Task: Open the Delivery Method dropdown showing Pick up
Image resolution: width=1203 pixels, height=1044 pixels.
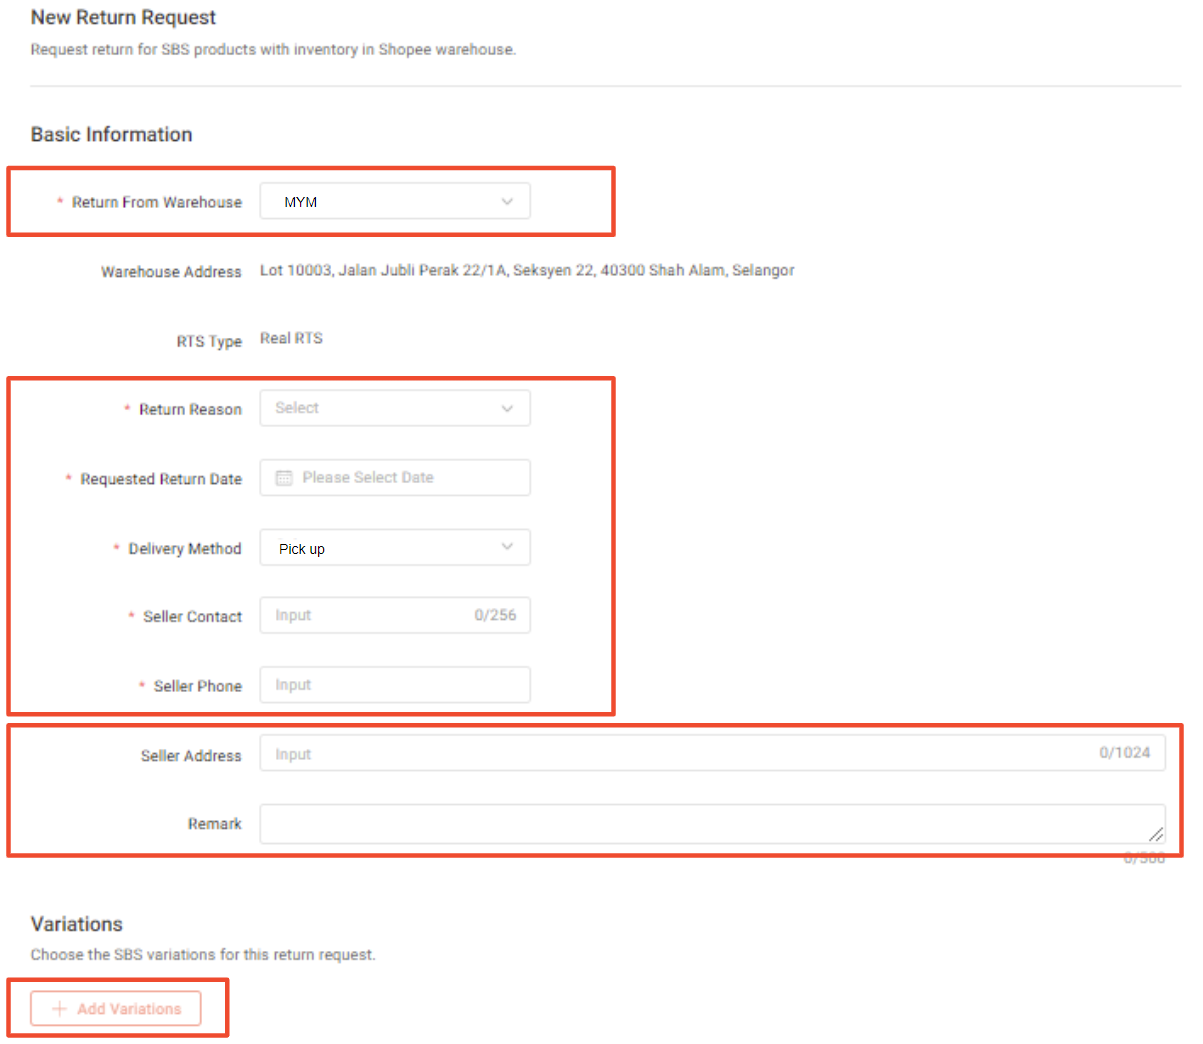Action: 395,547
